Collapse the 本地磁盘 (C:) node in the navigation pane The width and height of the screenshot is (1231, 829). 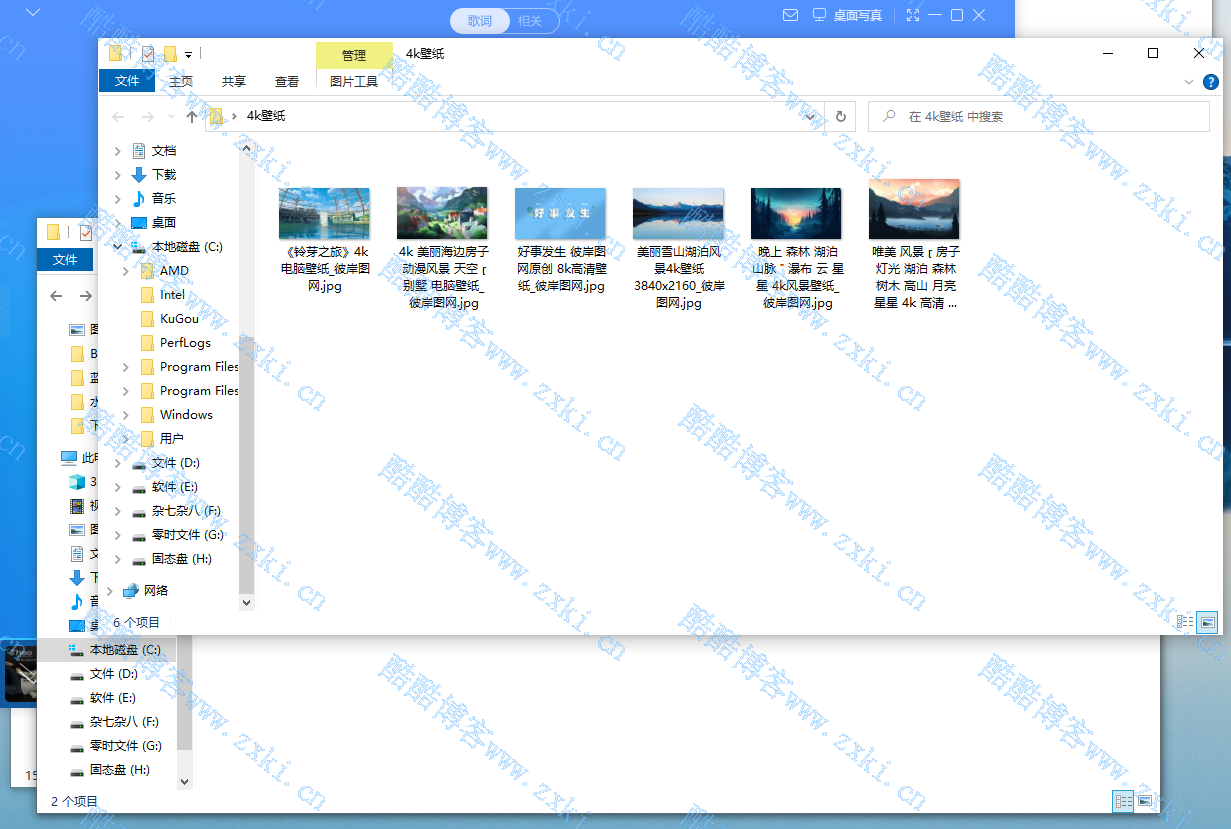click(x=116, y=246)
